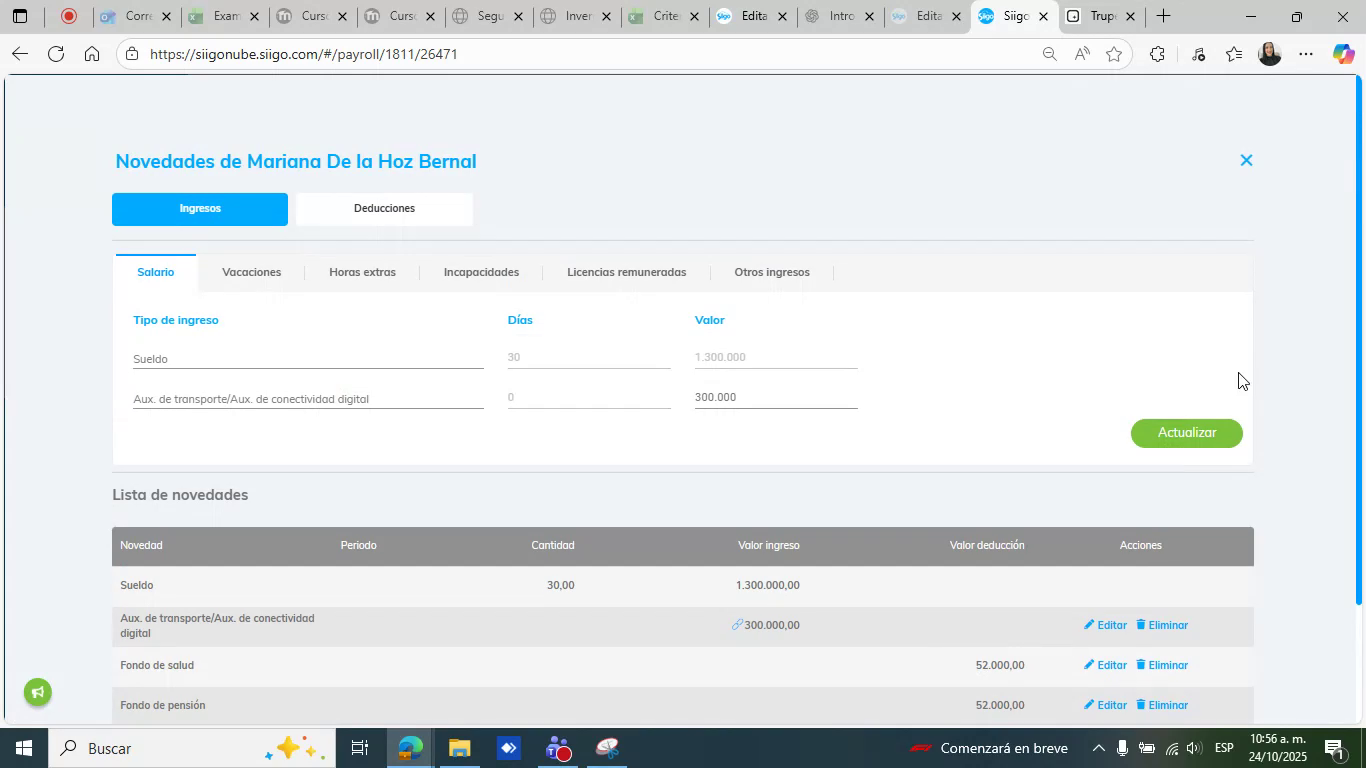Open the favorites list icon
The height and width of the screenshot is (768, 1366).
pos(1234,54)
